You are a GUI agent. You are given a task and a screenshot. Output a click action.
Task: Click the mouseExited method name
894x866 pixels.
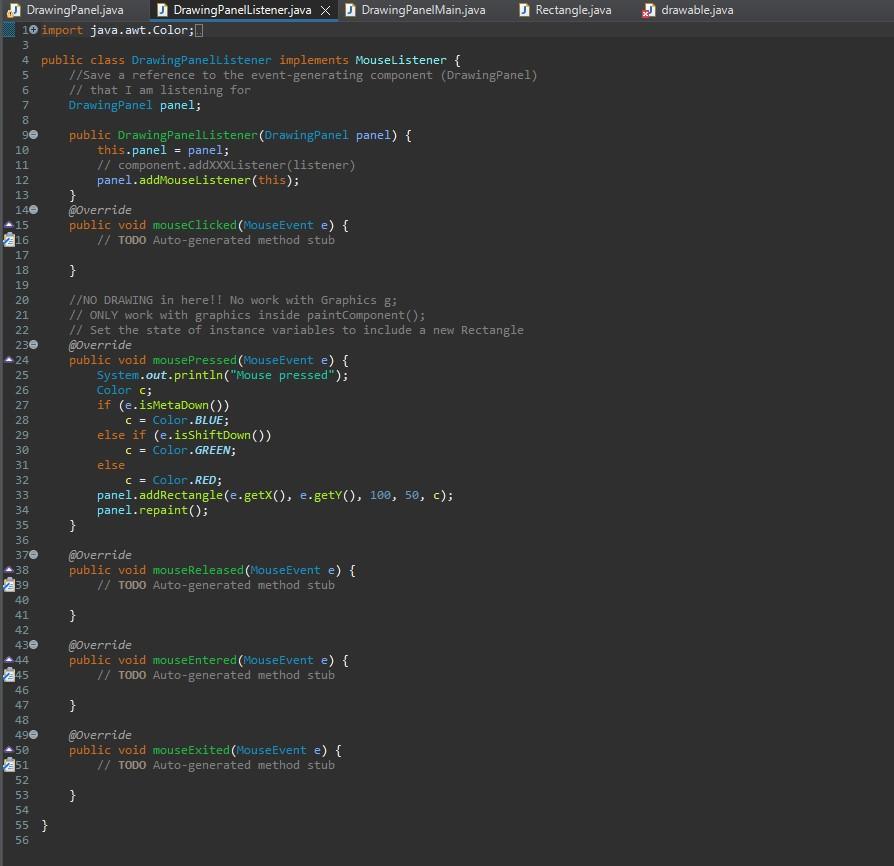pos(191,750)
